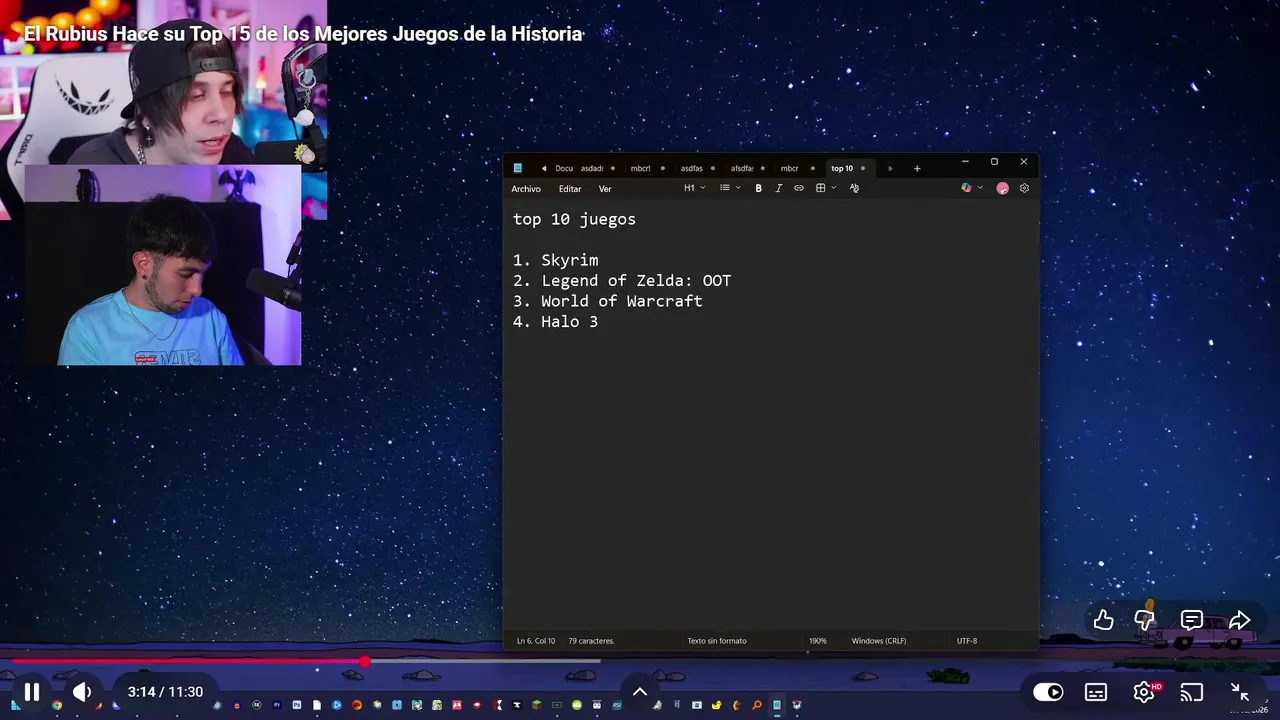Like the video with thumbs up

coord(1103,620)
